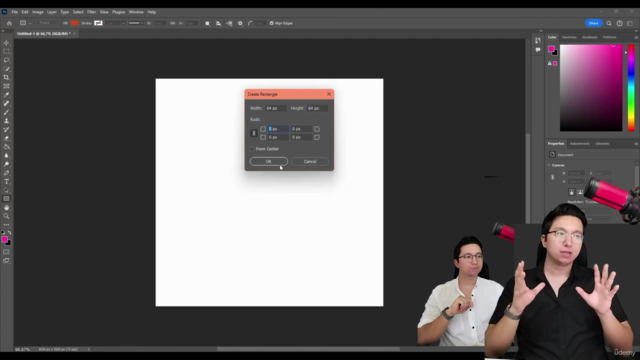
Task: Select the Clone Stamp tool
Action: pyautogui.click(x=6, y=121)
